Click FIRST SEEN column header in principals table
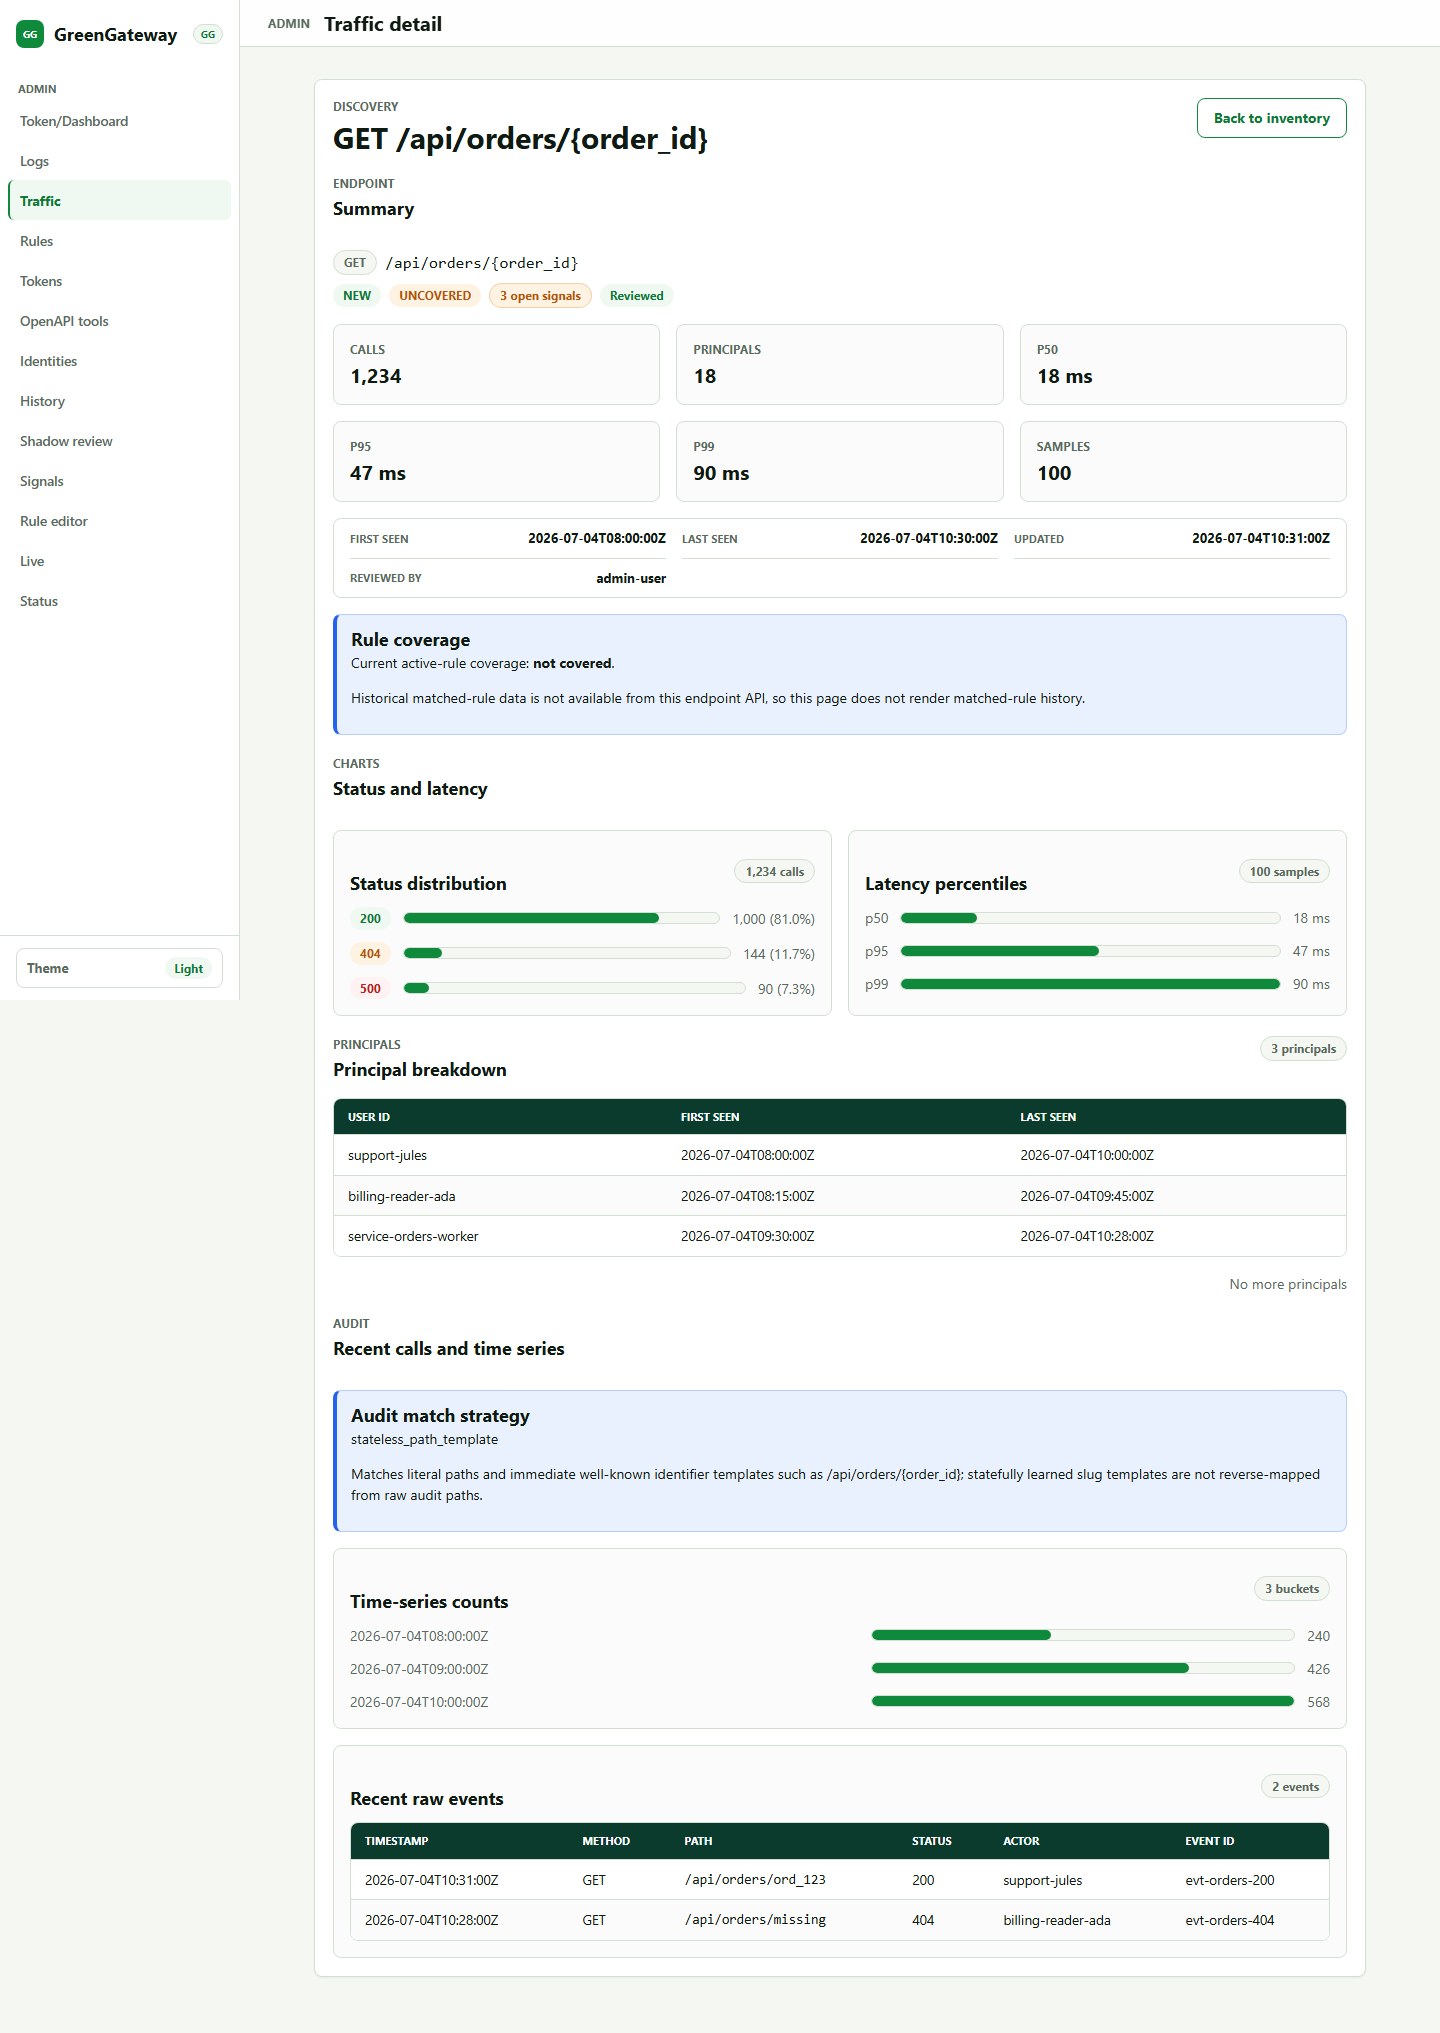 click(710, 1117)
